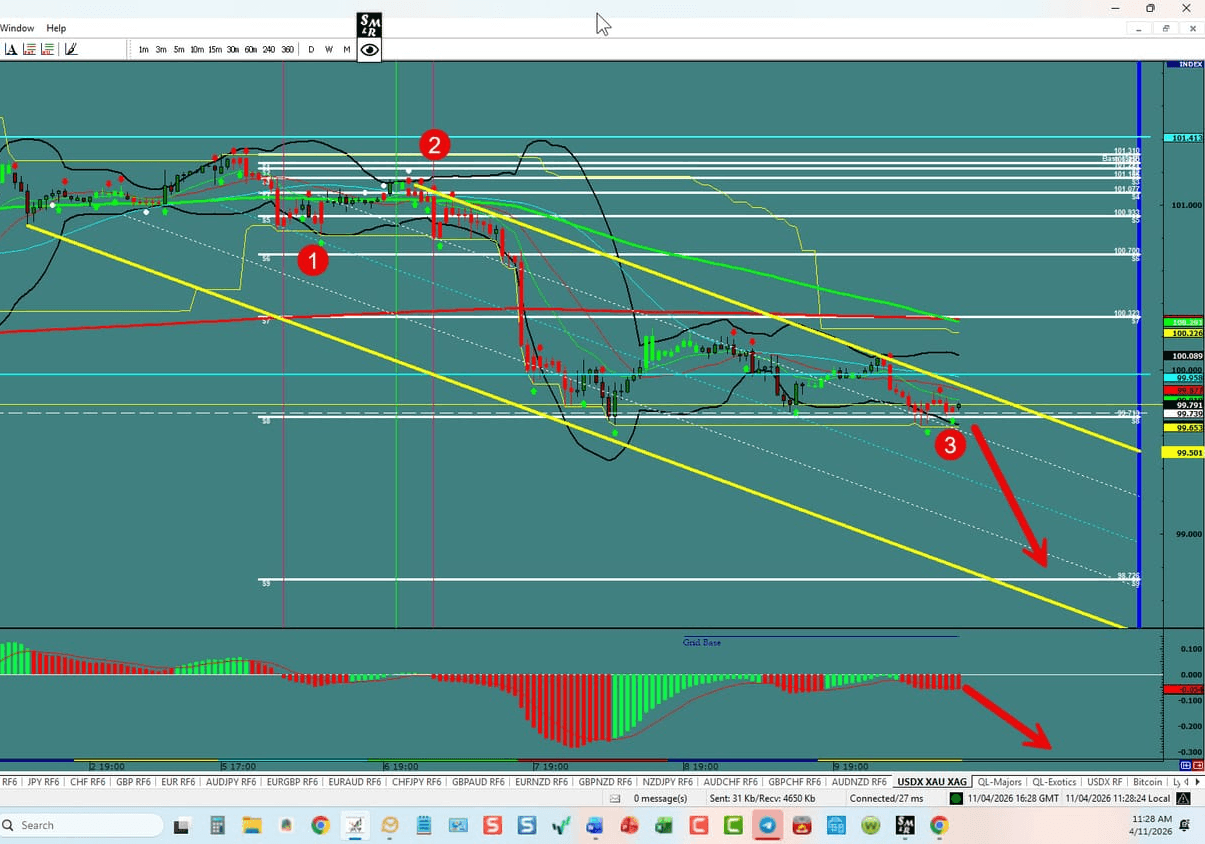
Task: Click the second grid indicator icon in toolbar
Action: 47,48
